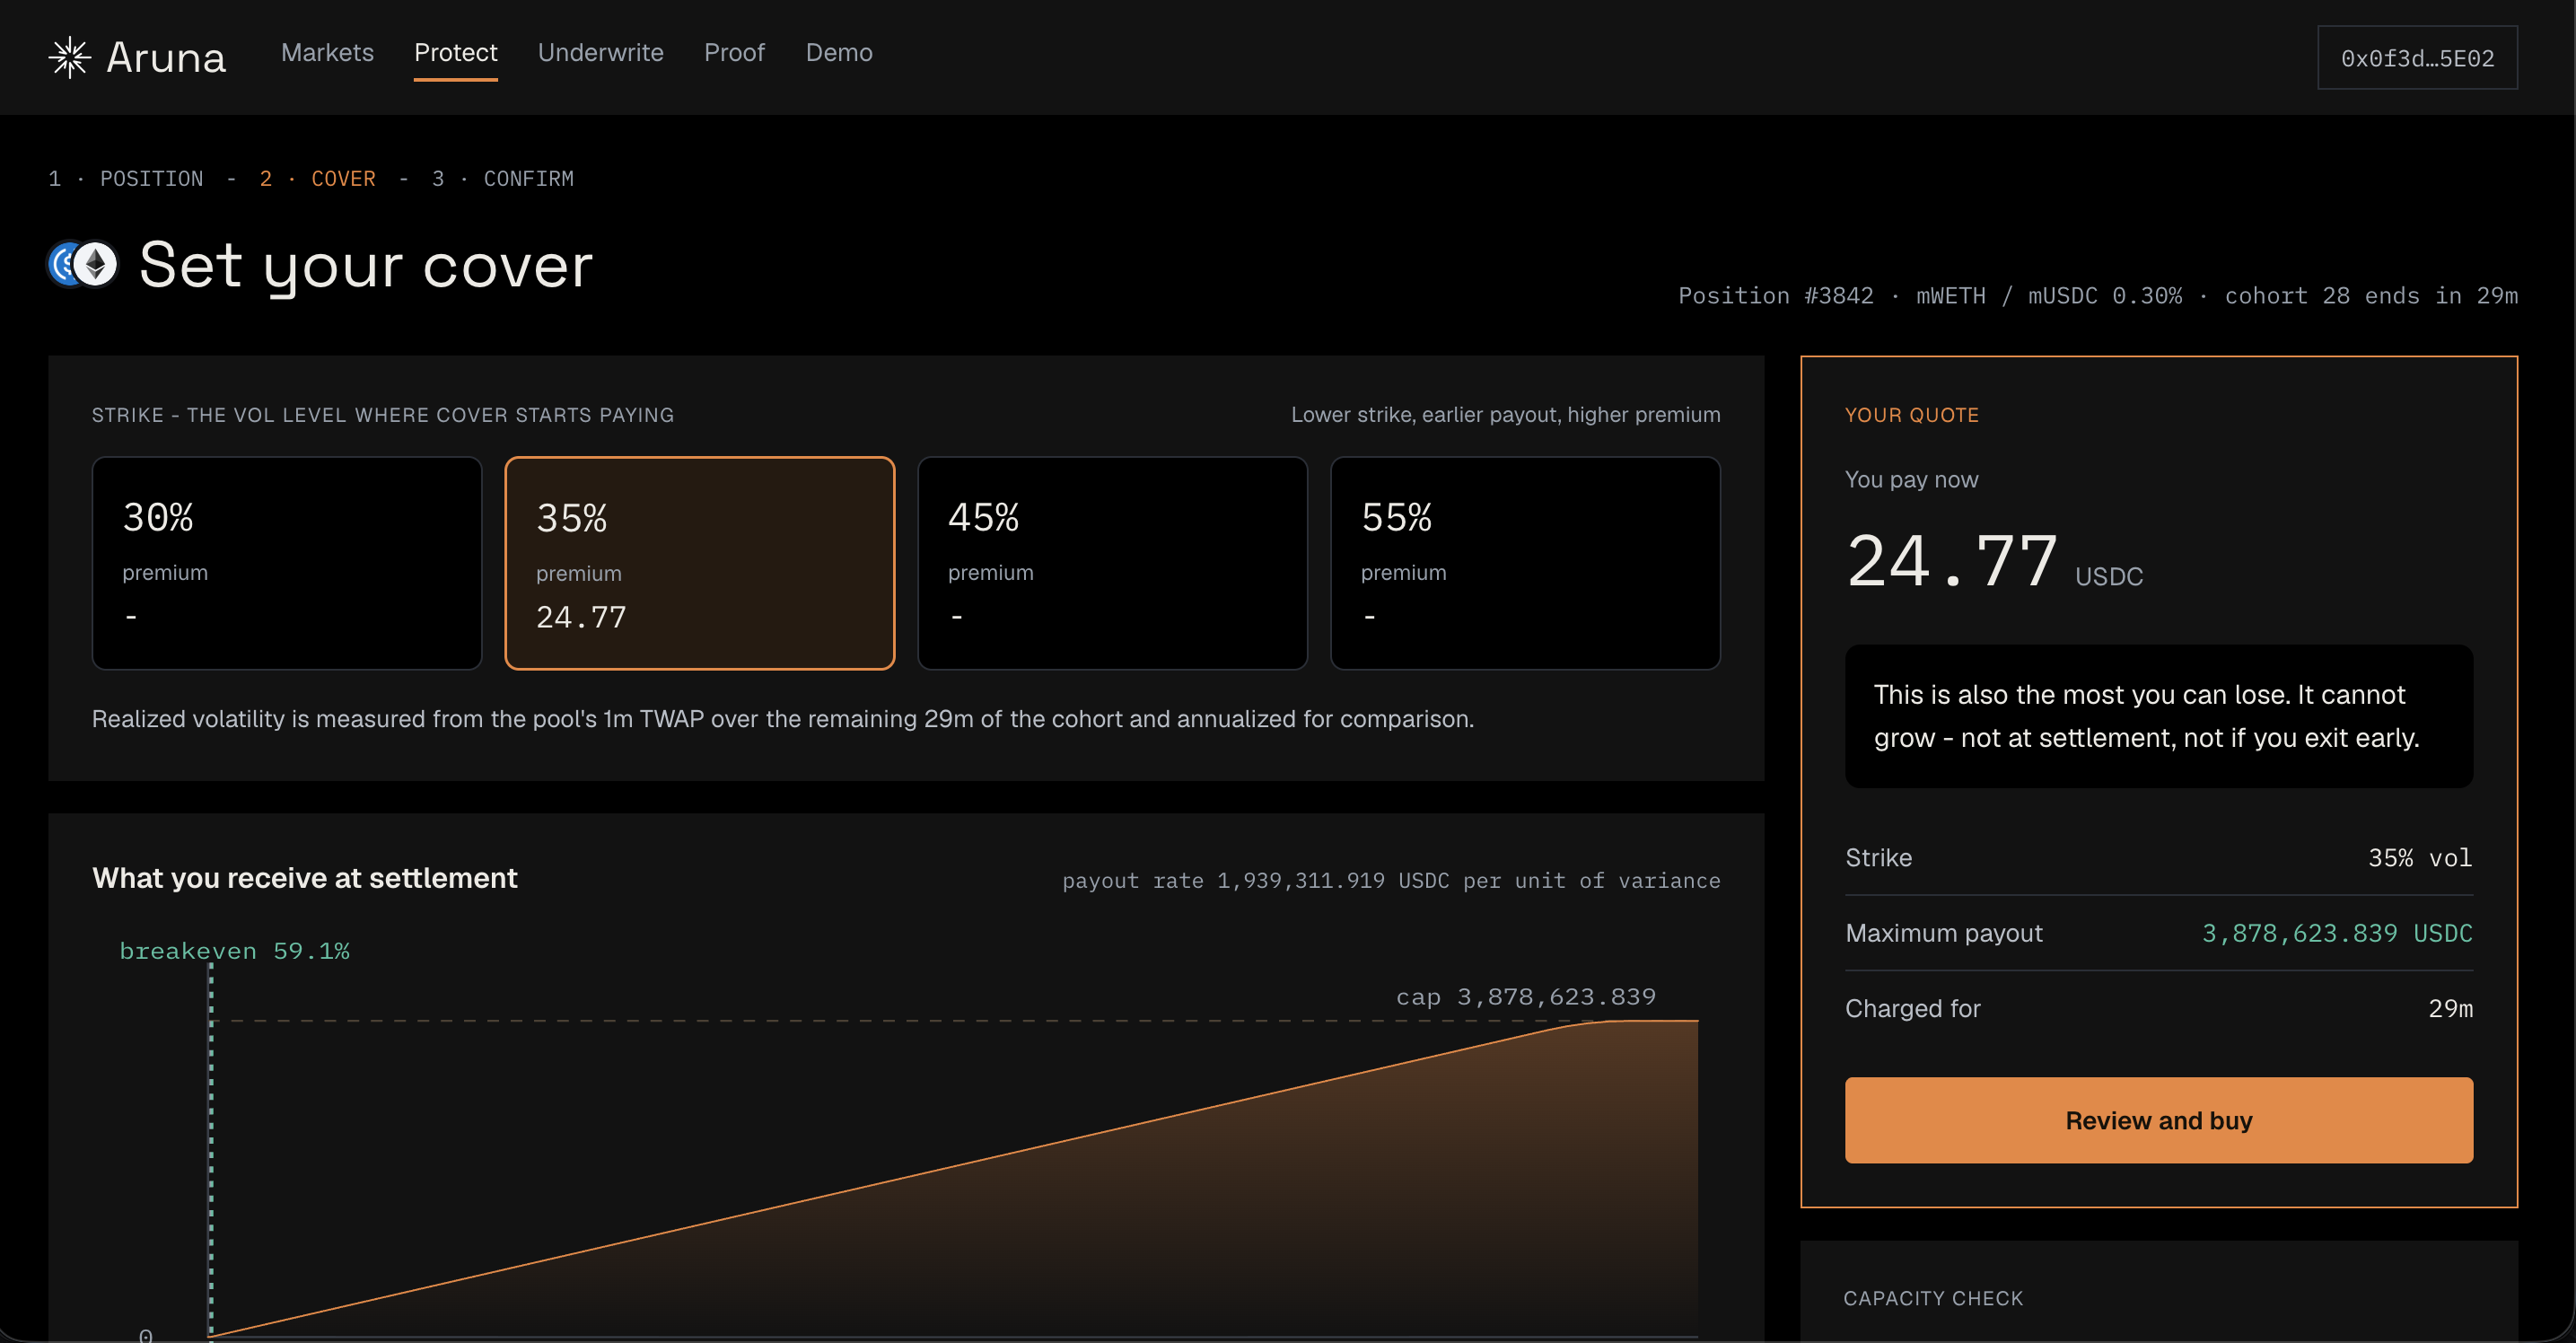Select the 30% strike option
Viewport: 2576px width, 1343px height.
(287, 563)
